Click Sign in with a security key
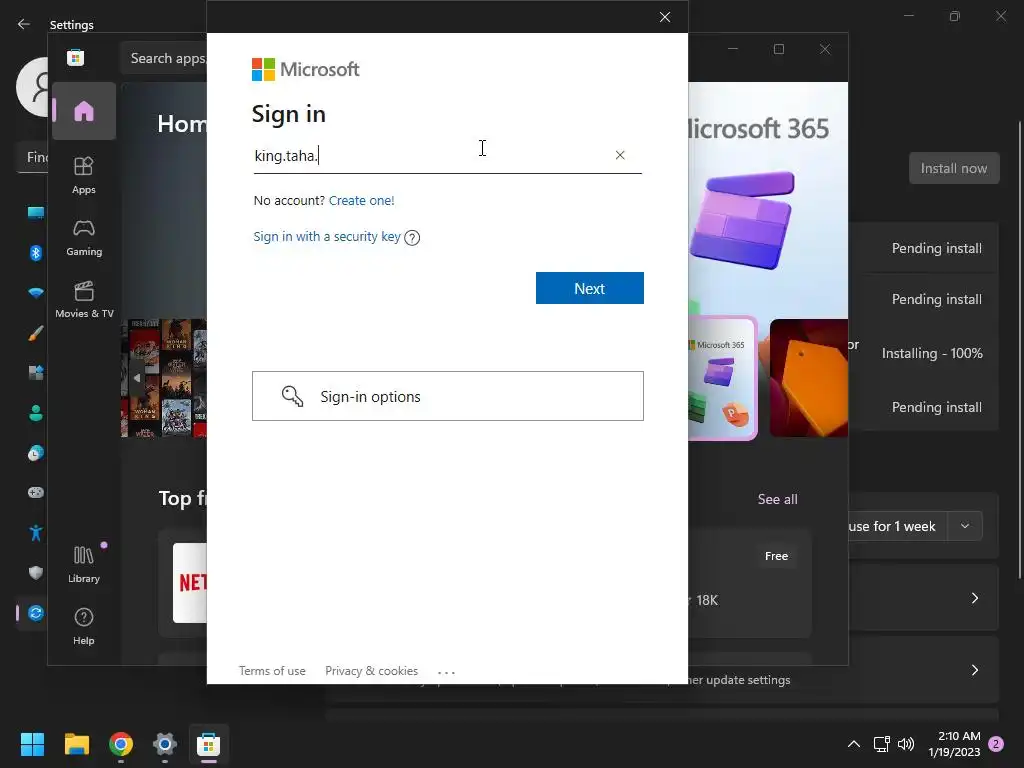This screenshot has height=768, width=1024. [327, 236]
